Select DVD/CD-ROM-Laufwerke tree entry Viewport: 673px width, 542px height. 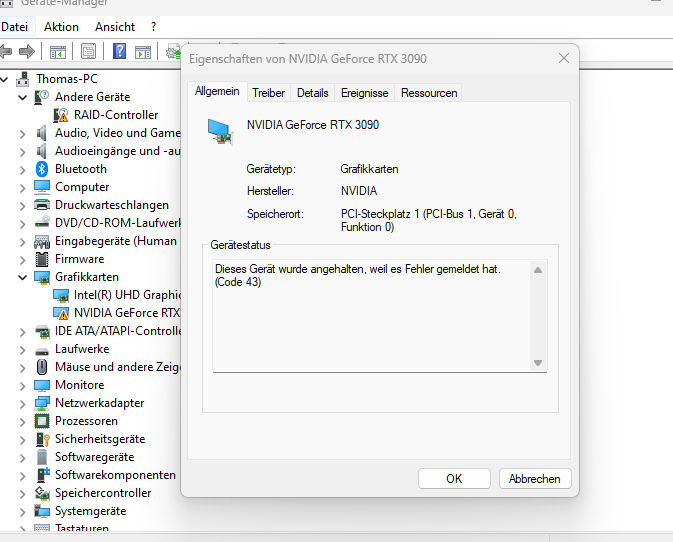(118, 223)
